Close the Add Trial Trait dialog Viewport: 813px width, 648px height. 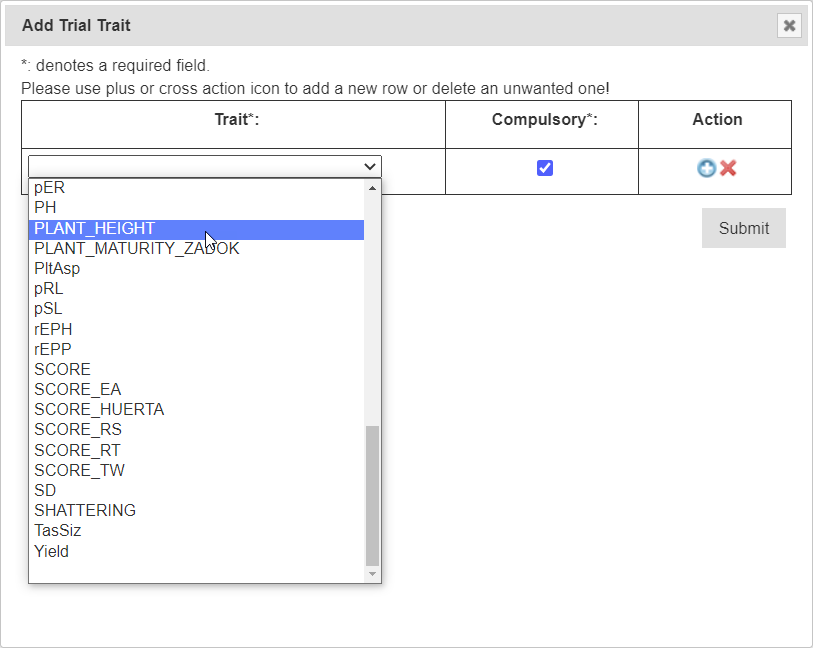pos(789,26)
